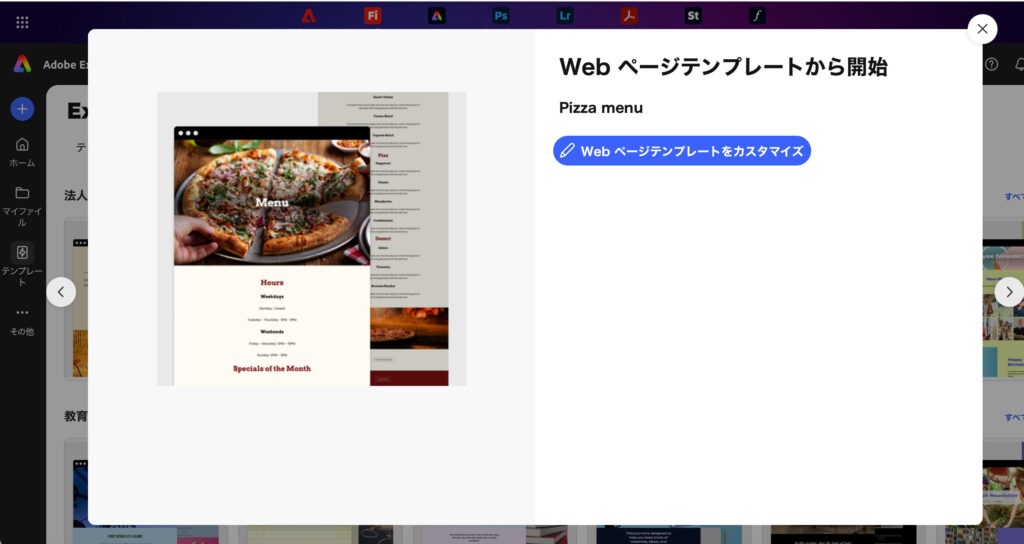The width and height of the screenshot is (1024, 544).
Task: Click the Pizza menu template preview image
Action: 311,239
